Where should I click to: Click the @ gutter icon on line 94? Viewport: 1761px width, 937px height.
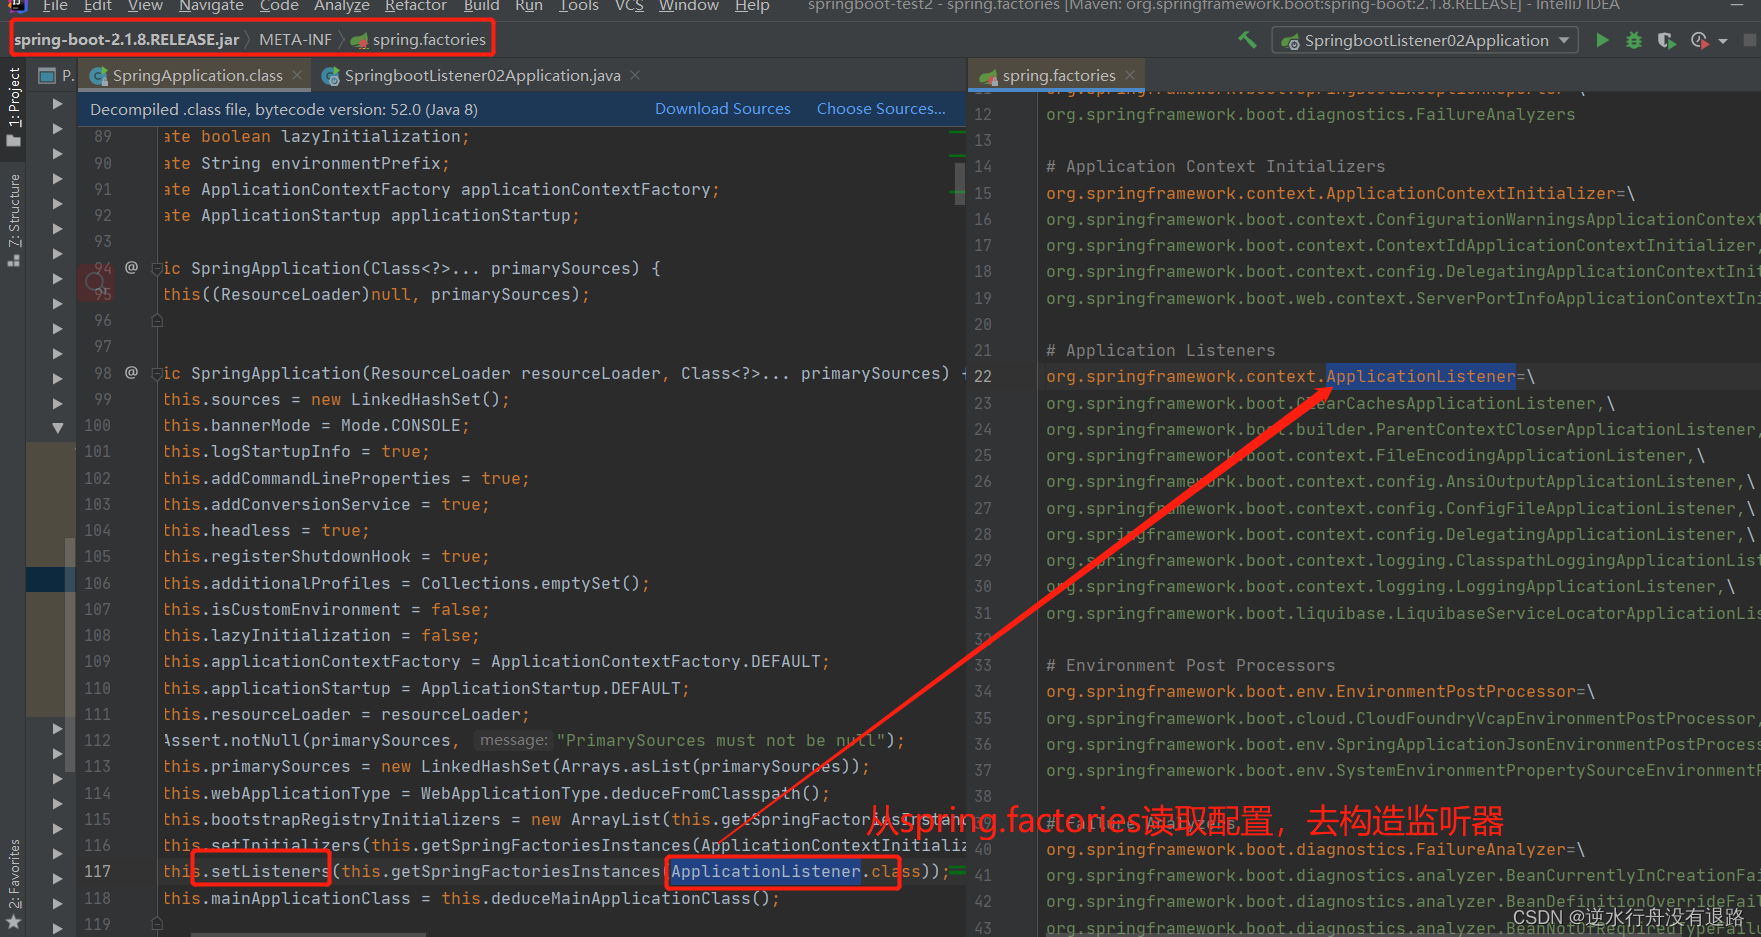coord(131,267)
